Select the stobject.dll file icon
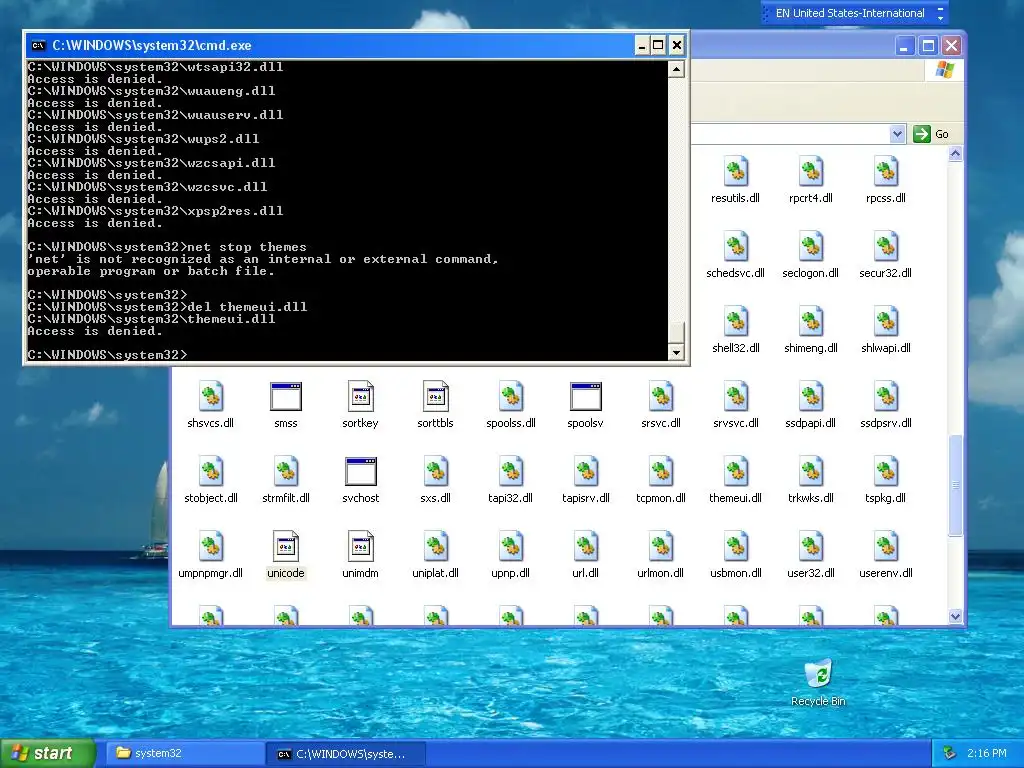This screenshot has height=768, width=1024. click(210, 472)
